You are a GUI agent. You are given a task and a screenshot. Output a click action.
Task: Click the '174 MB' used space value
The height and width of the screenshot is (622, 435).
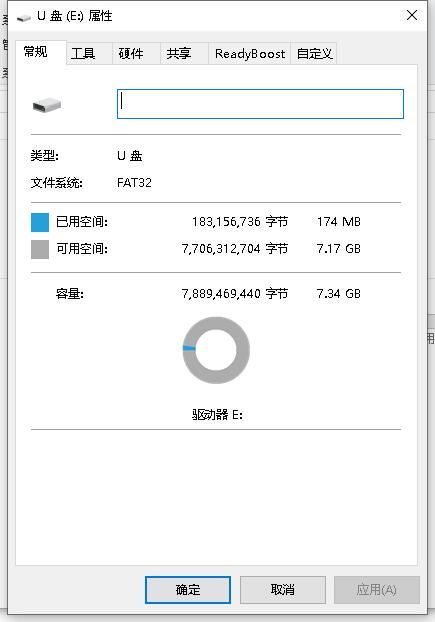(339, 221)
